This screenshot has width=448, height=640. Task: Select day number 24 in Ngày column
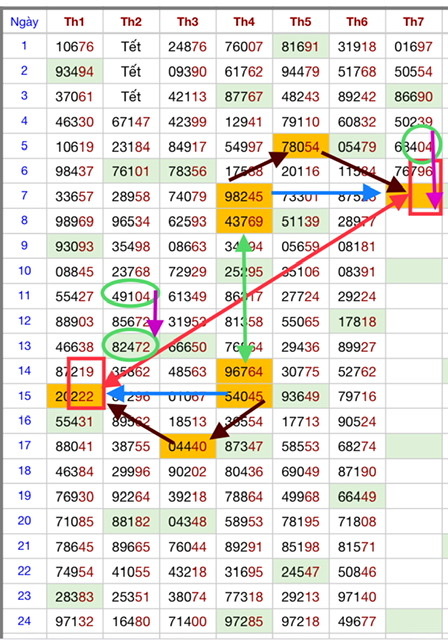coord(24,621)
